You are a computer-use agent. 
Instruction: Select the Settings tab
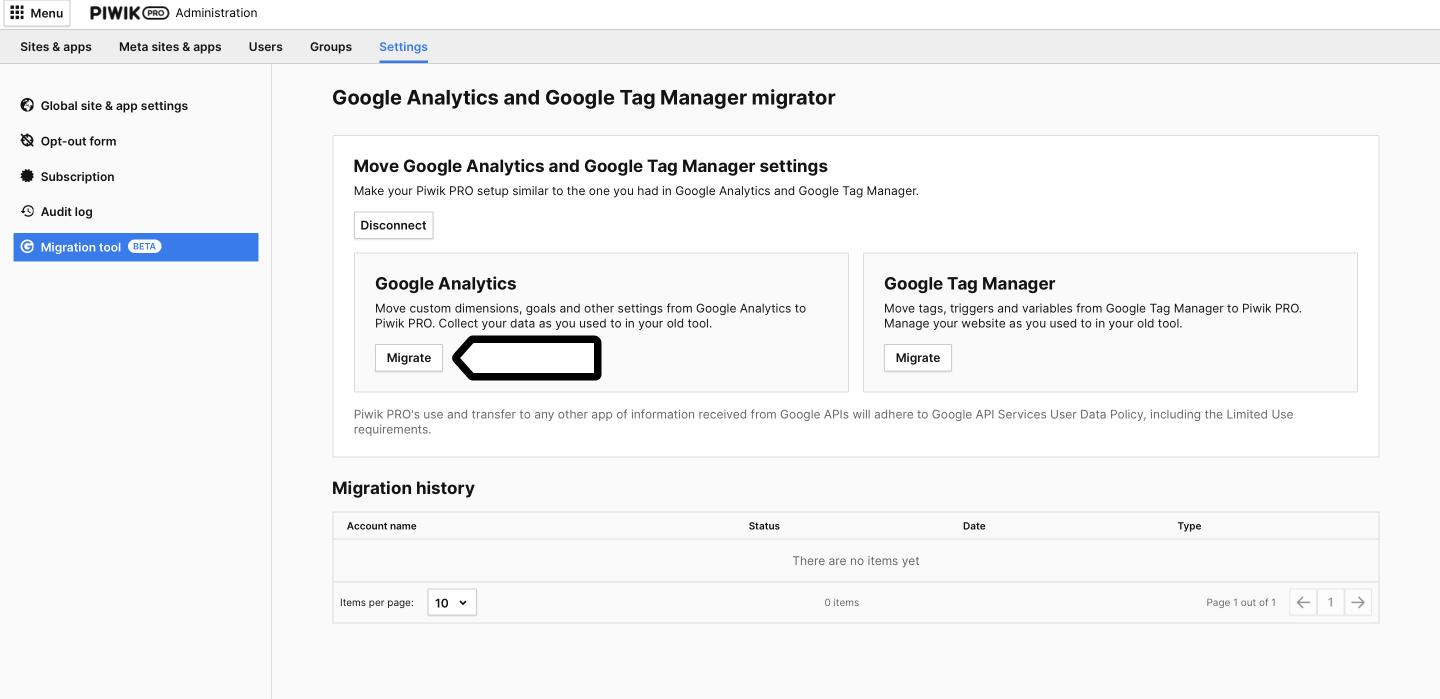tap(403, 47)
